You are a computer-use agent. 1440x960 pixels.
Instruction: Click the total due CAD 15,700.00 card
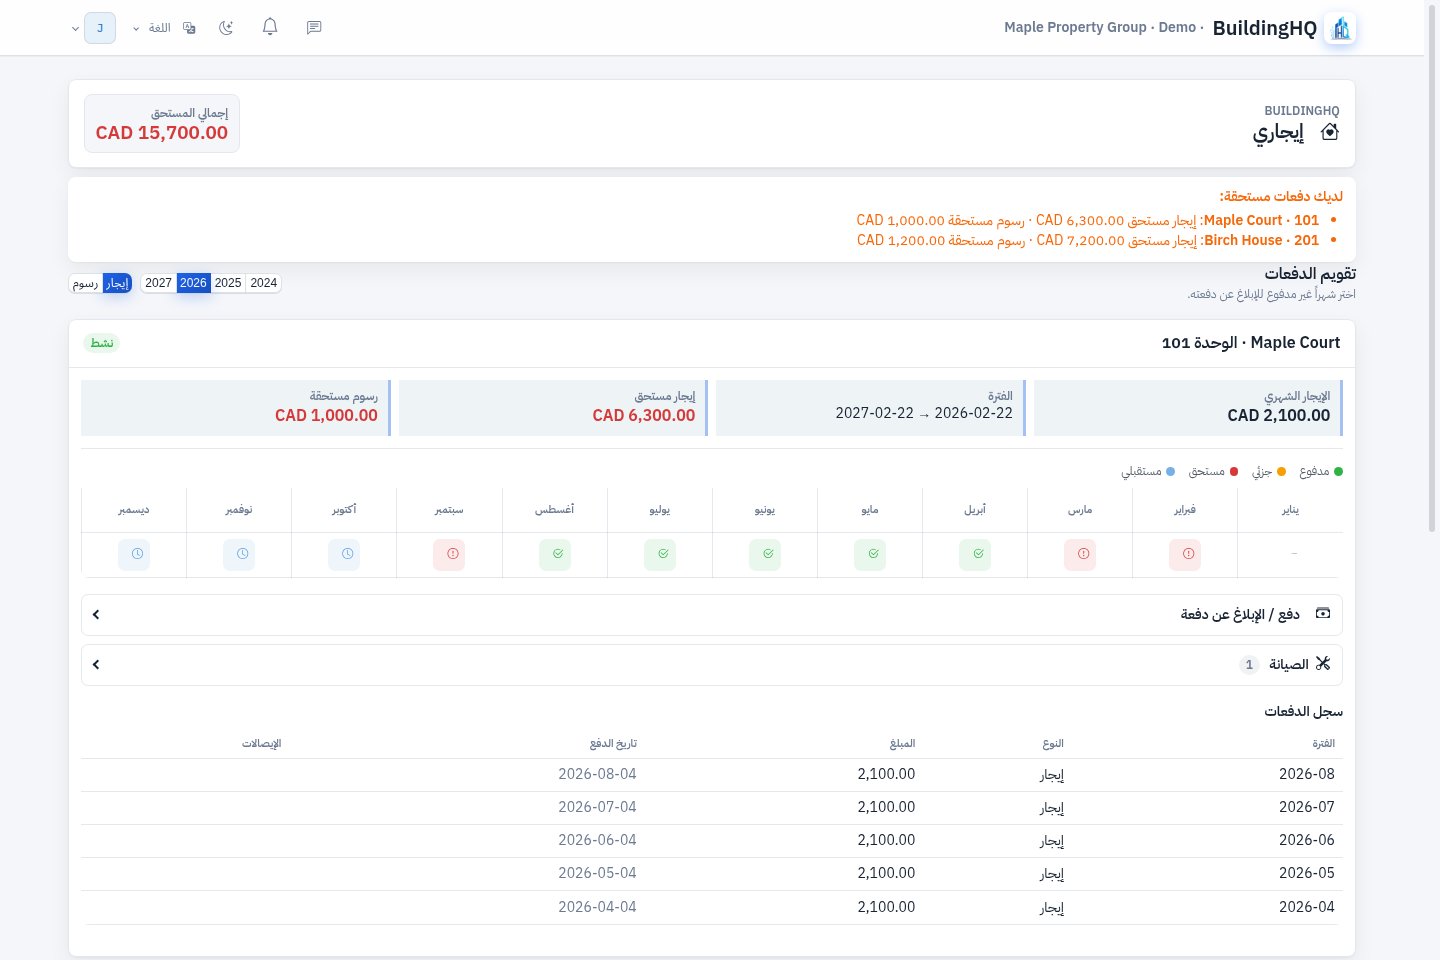[x=162, y=124]
